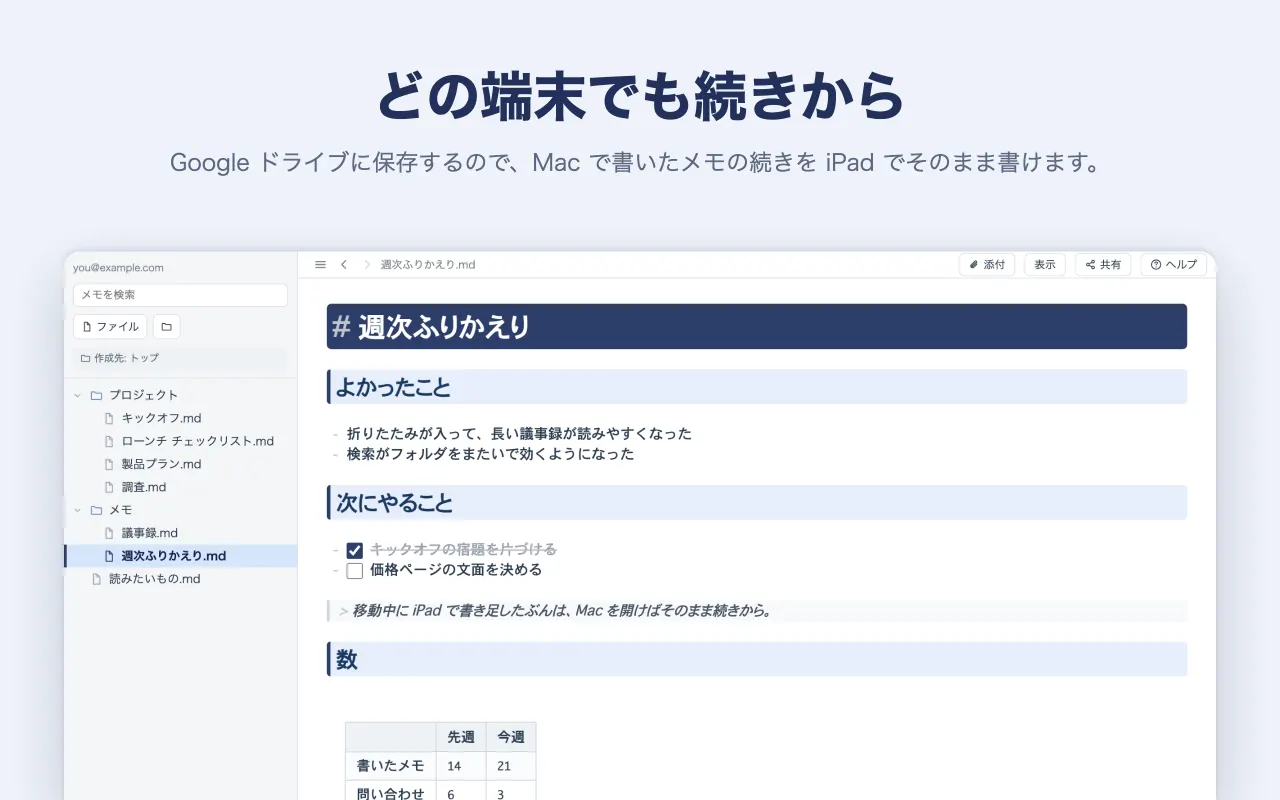Click the file icon beside ローンチ チェックリスト.md
1280x800 pixels.
pyautogui.click(x=110, y=441)
